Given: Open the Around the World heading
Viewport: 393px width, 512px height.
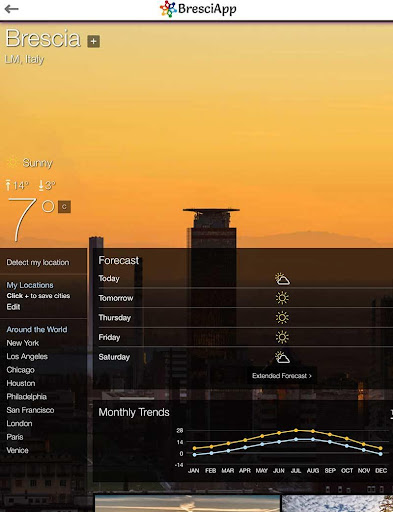Looking at the screenshot, I should (x=37, y=329).
